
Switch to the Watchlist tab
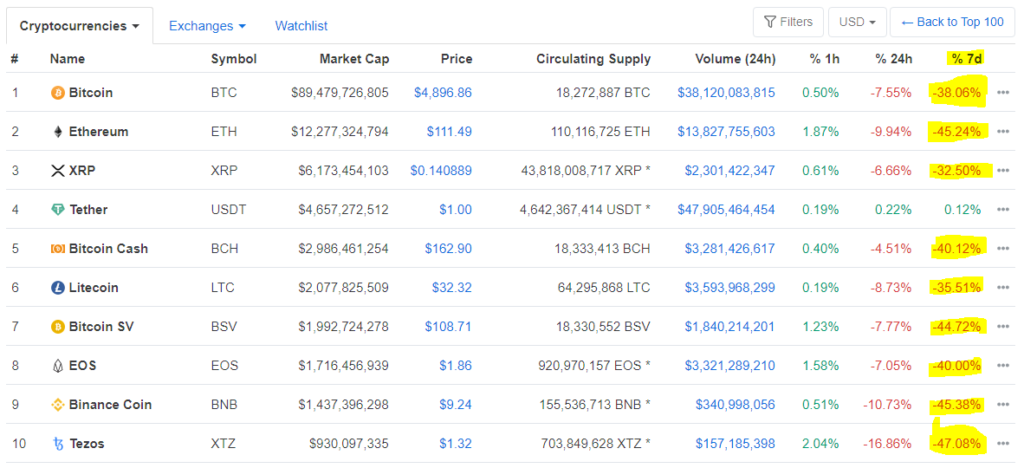301,26
